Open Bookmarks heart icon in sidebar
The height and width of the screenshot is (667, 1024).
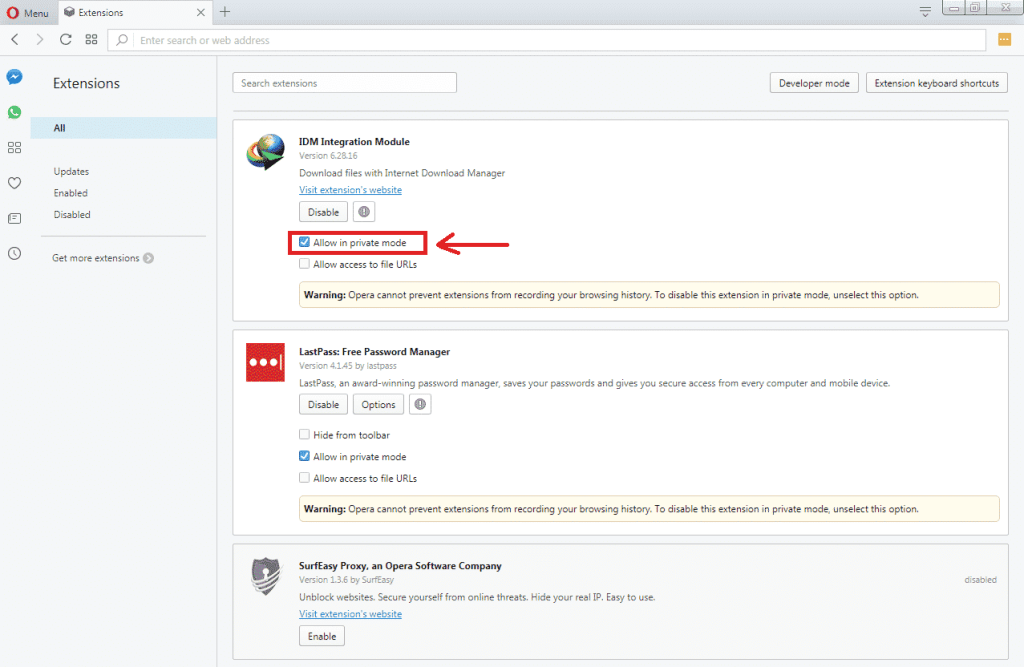point(14,183)
